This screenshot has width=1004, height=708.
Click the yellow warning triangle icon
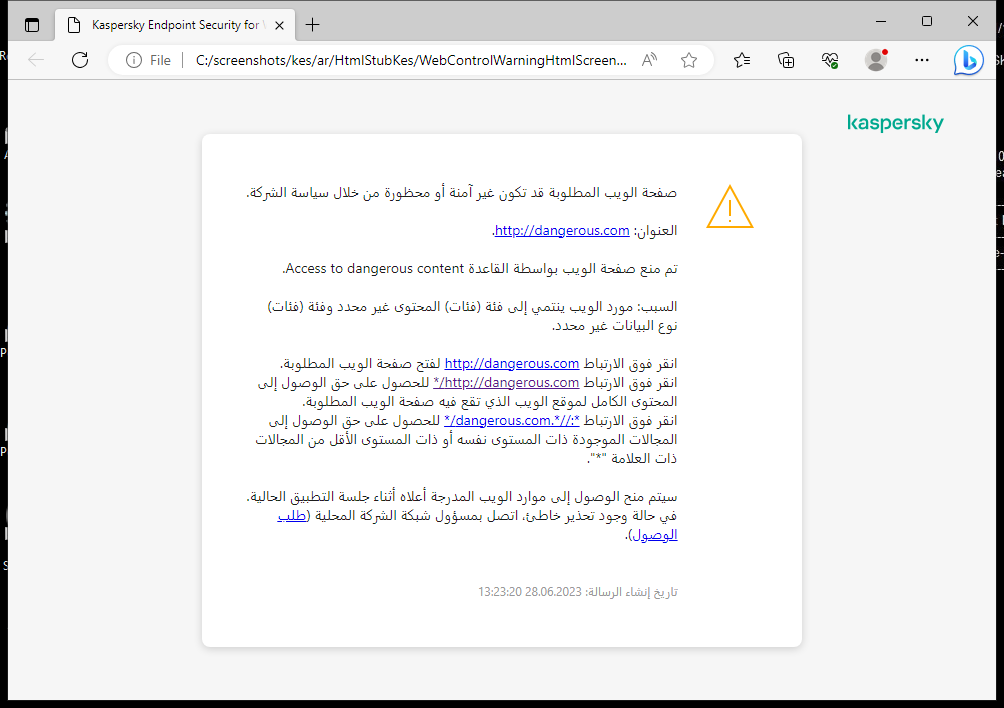(730, 208)
